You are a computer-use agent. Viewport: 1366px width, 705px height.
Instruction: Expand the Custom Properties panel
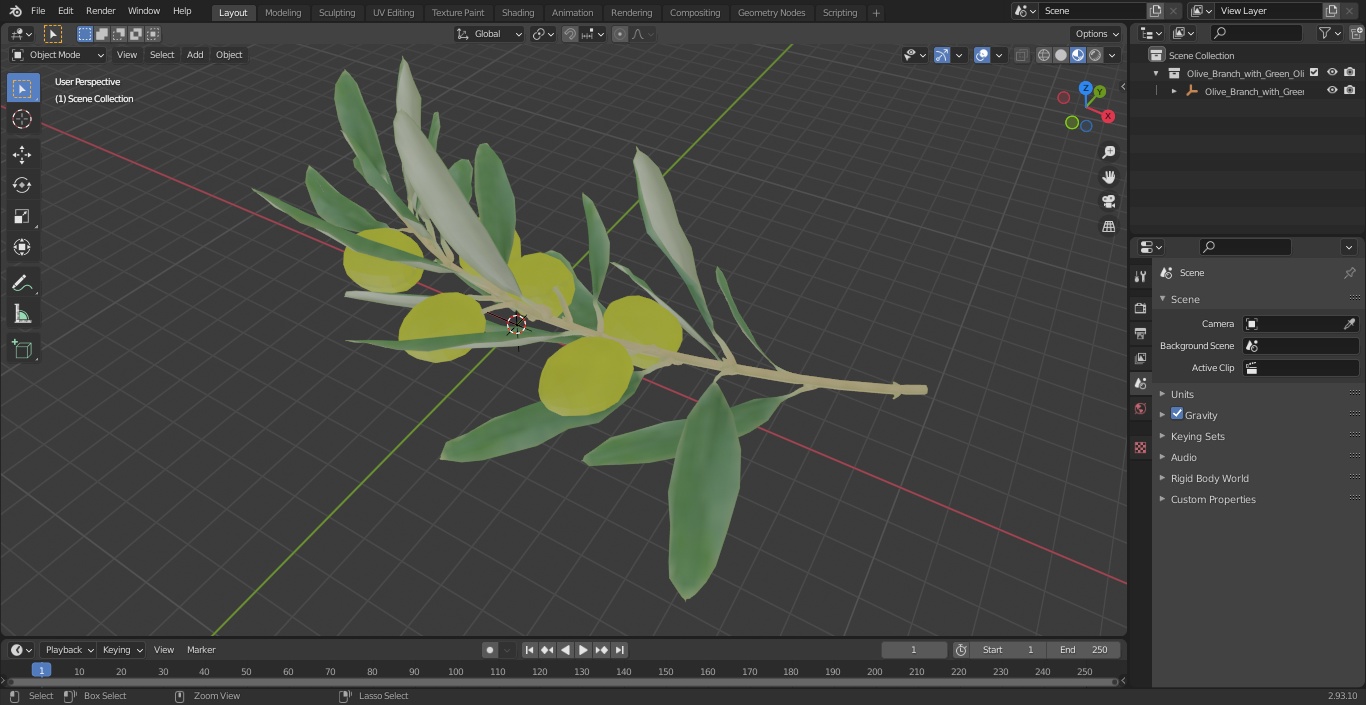(x=1213, y=499)
